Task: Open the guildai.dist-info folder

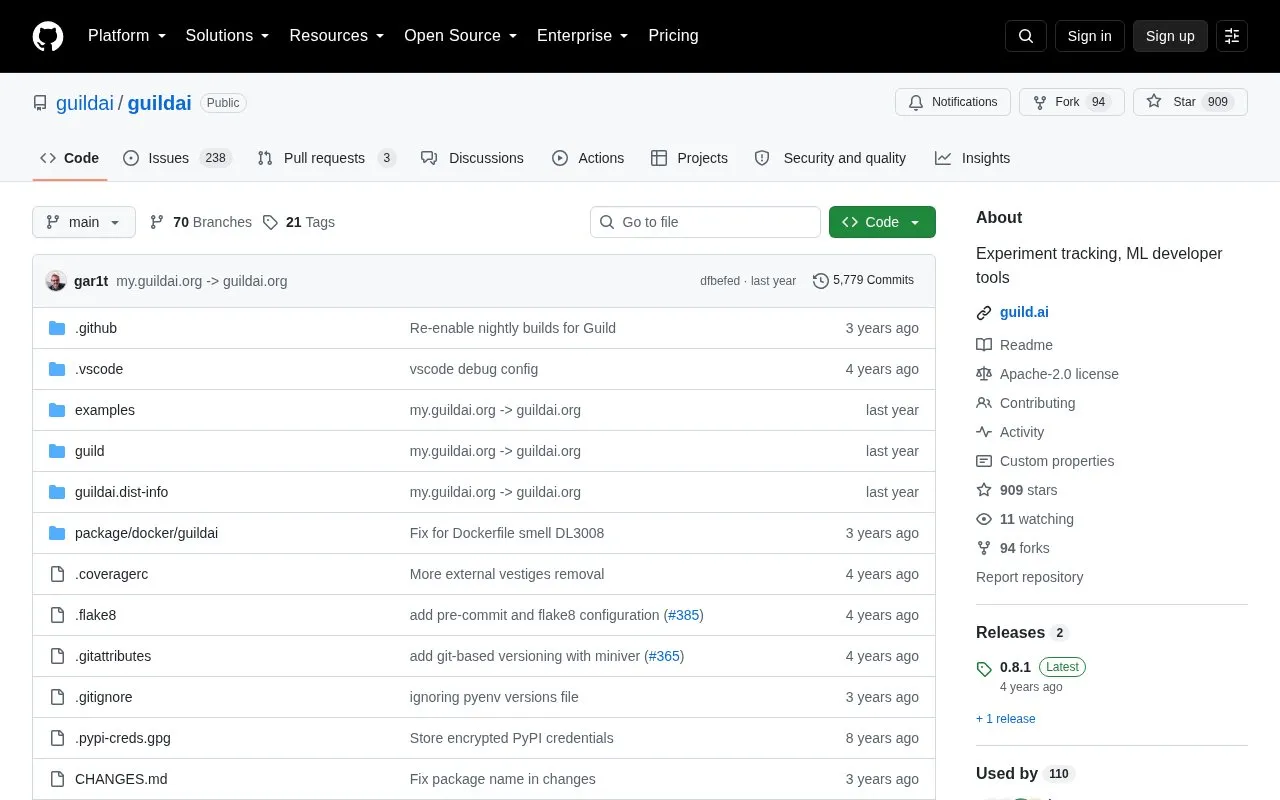Action: coord(122,492)
